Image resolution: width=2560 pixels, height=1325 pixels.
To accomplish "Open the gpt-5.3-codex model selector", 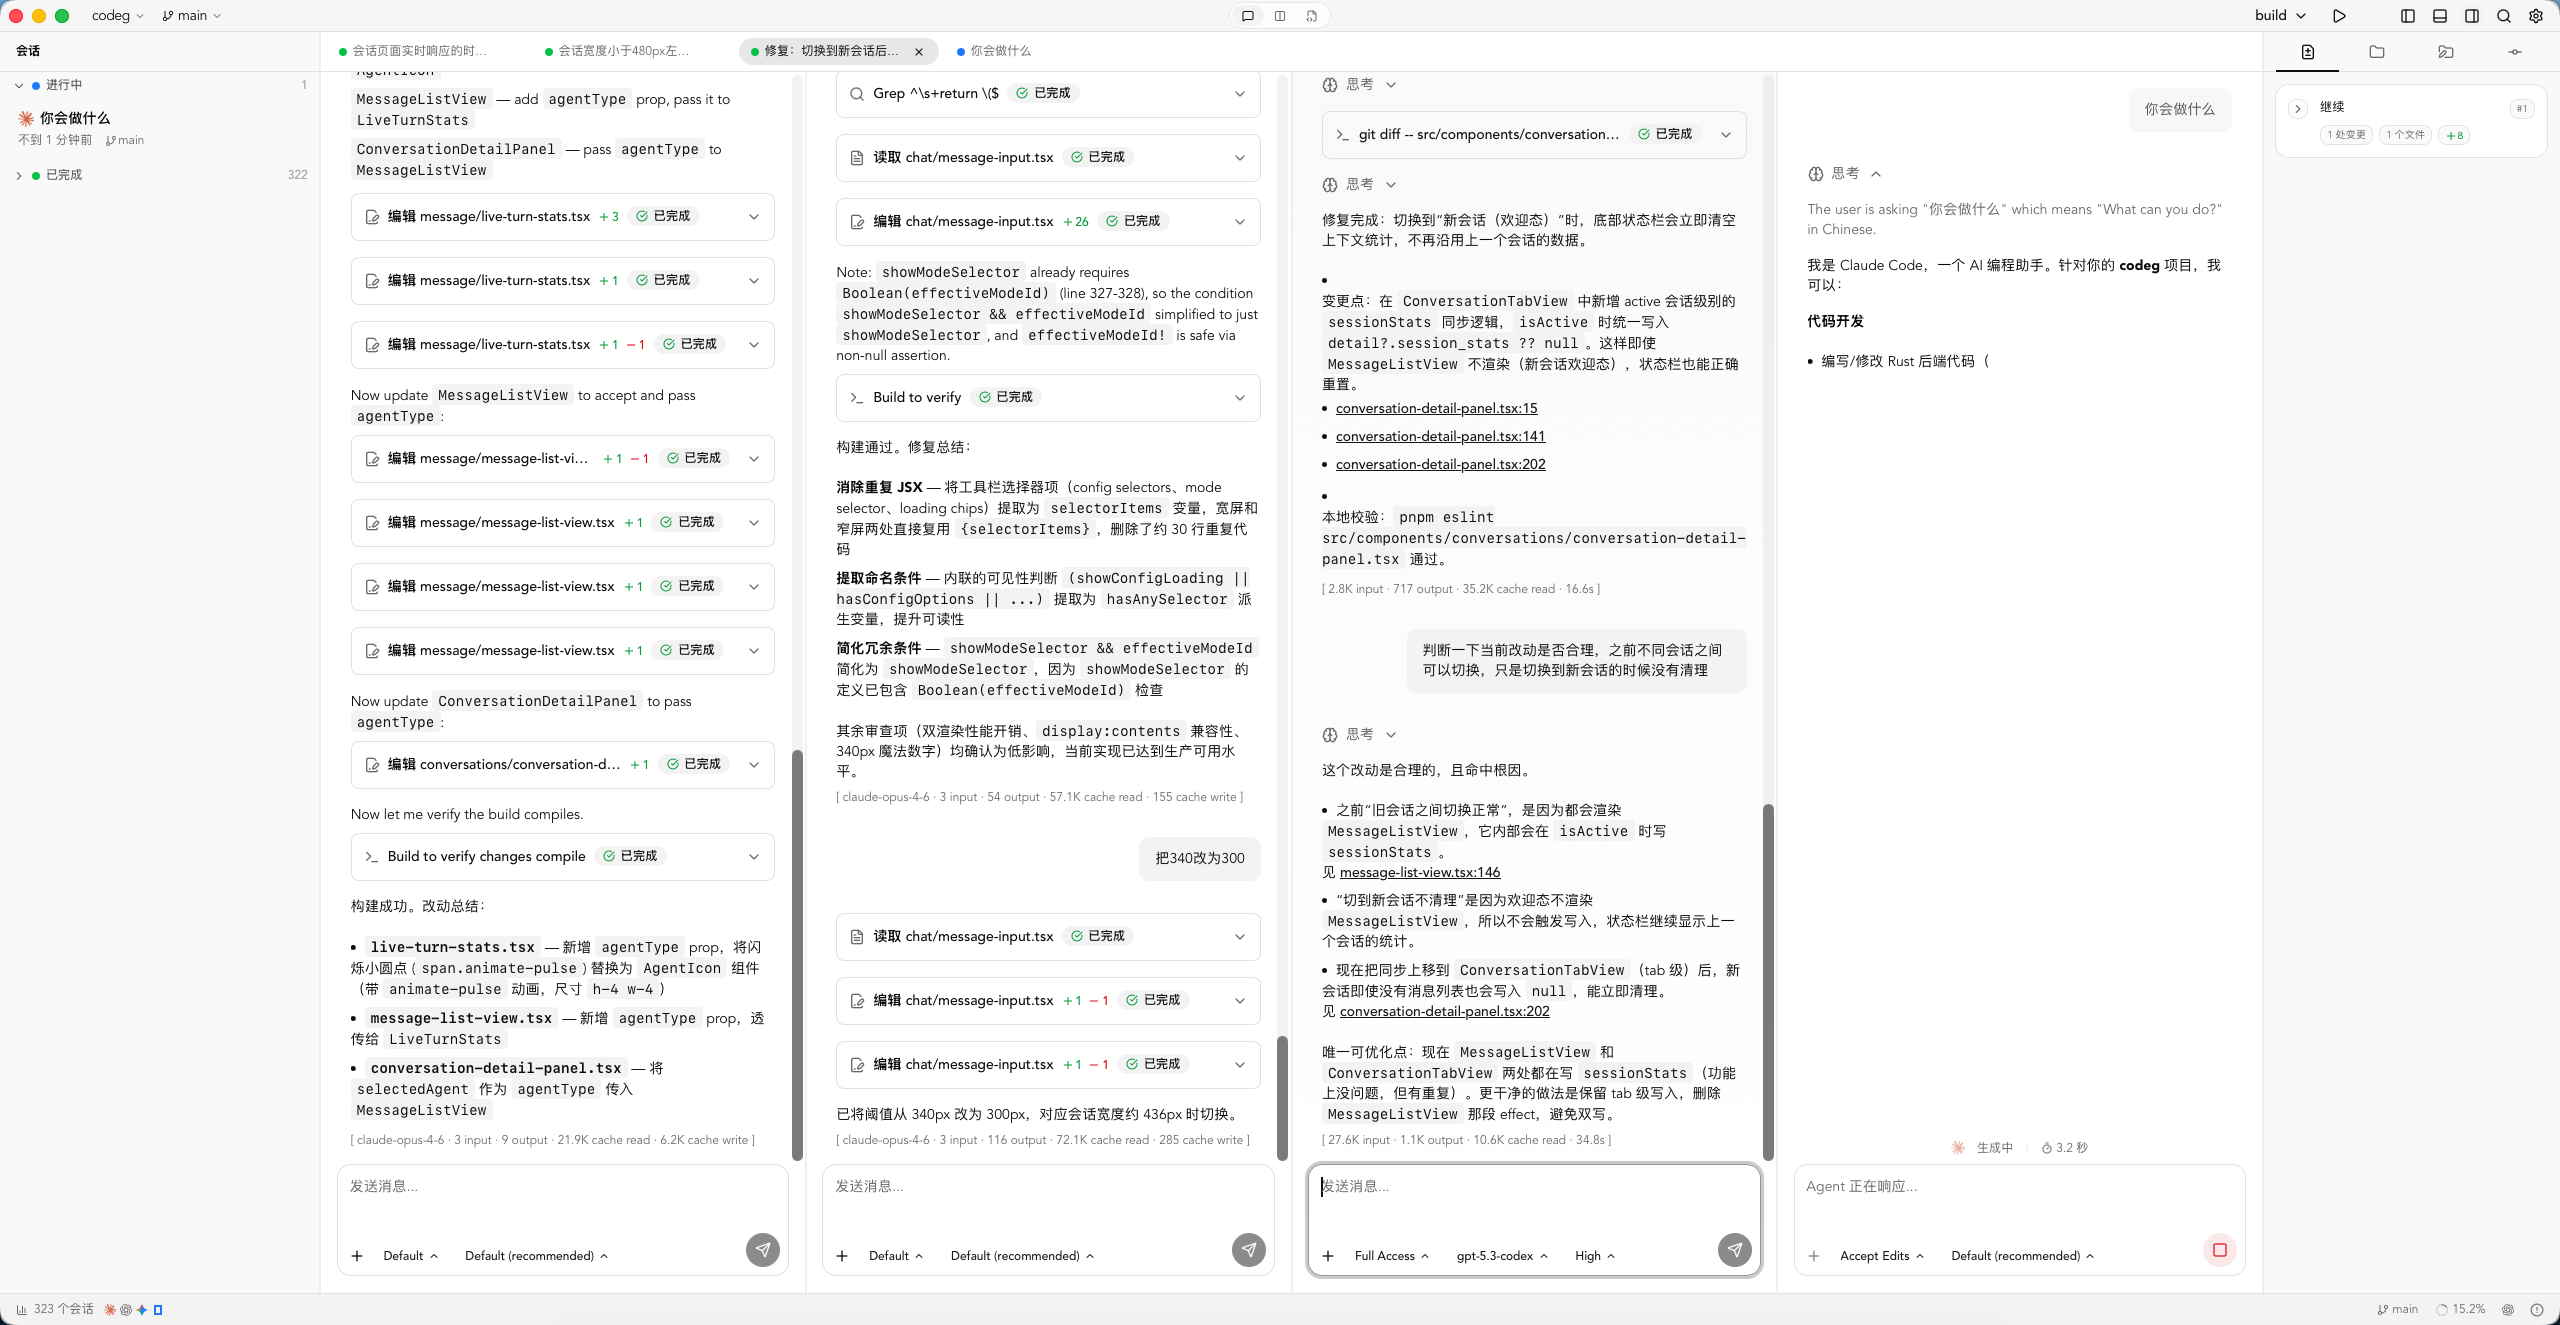I will [x=1500, y=1255].
